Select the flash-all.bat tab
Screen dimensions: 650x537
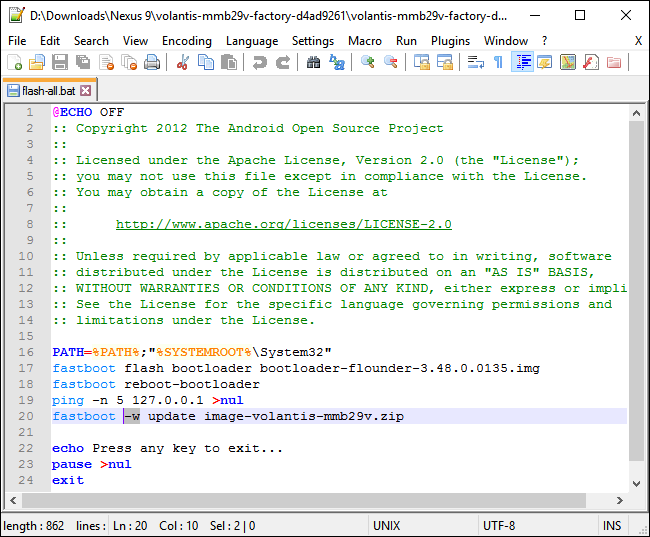click(50, 90)
